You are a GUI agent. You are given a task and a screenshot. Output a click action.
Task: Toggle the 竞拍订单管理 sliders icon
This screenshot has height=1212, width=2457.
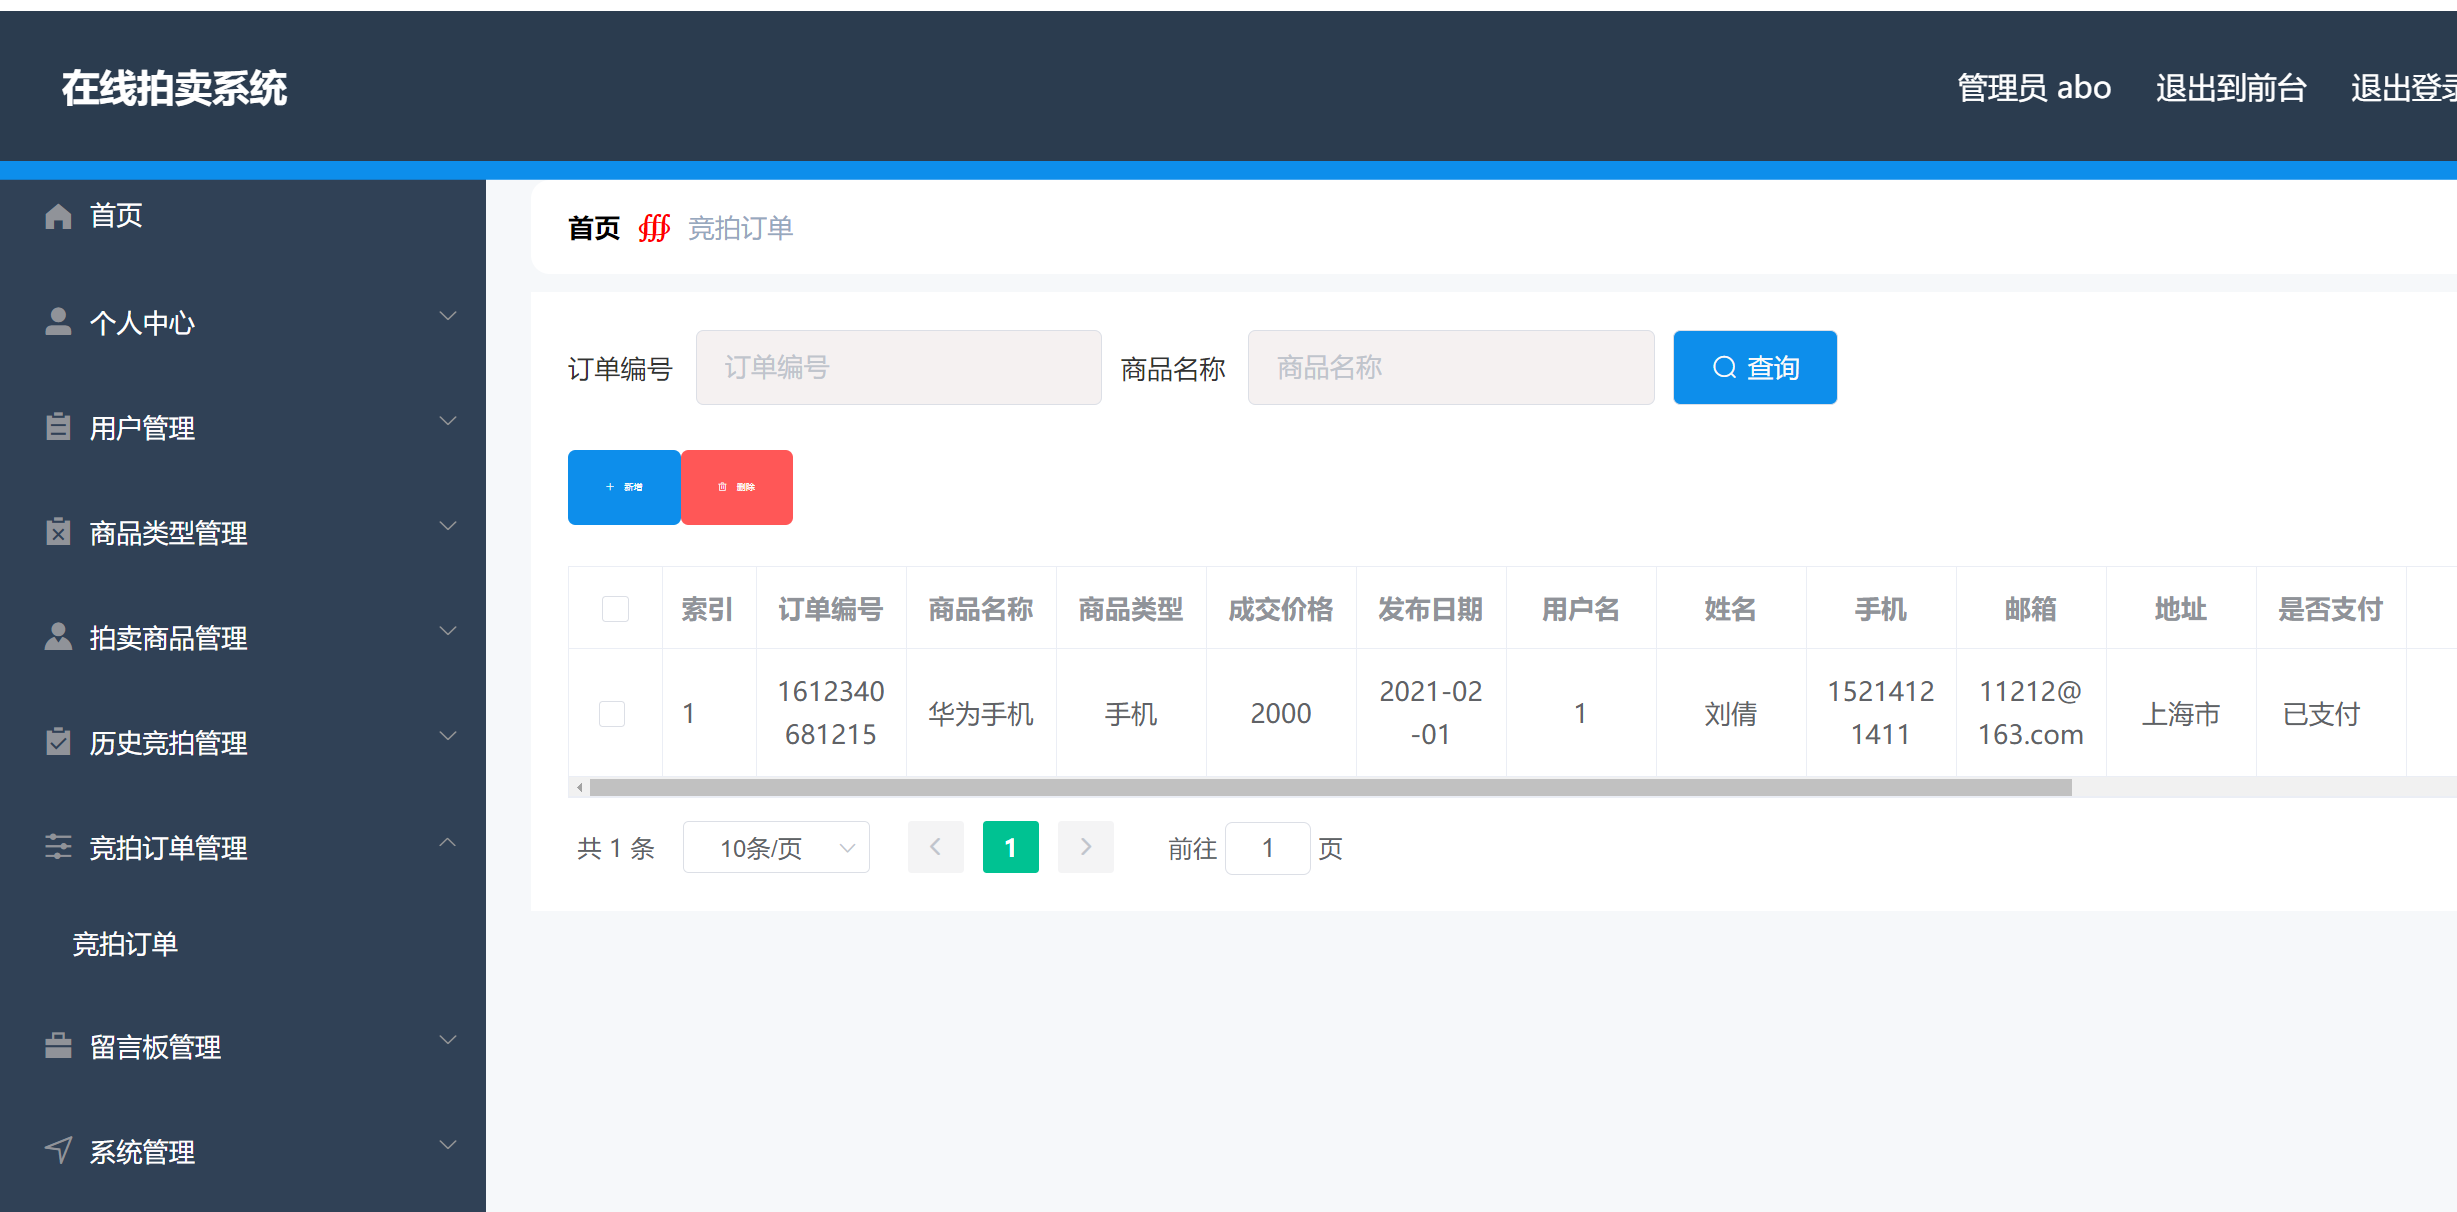tap(57, 847)
